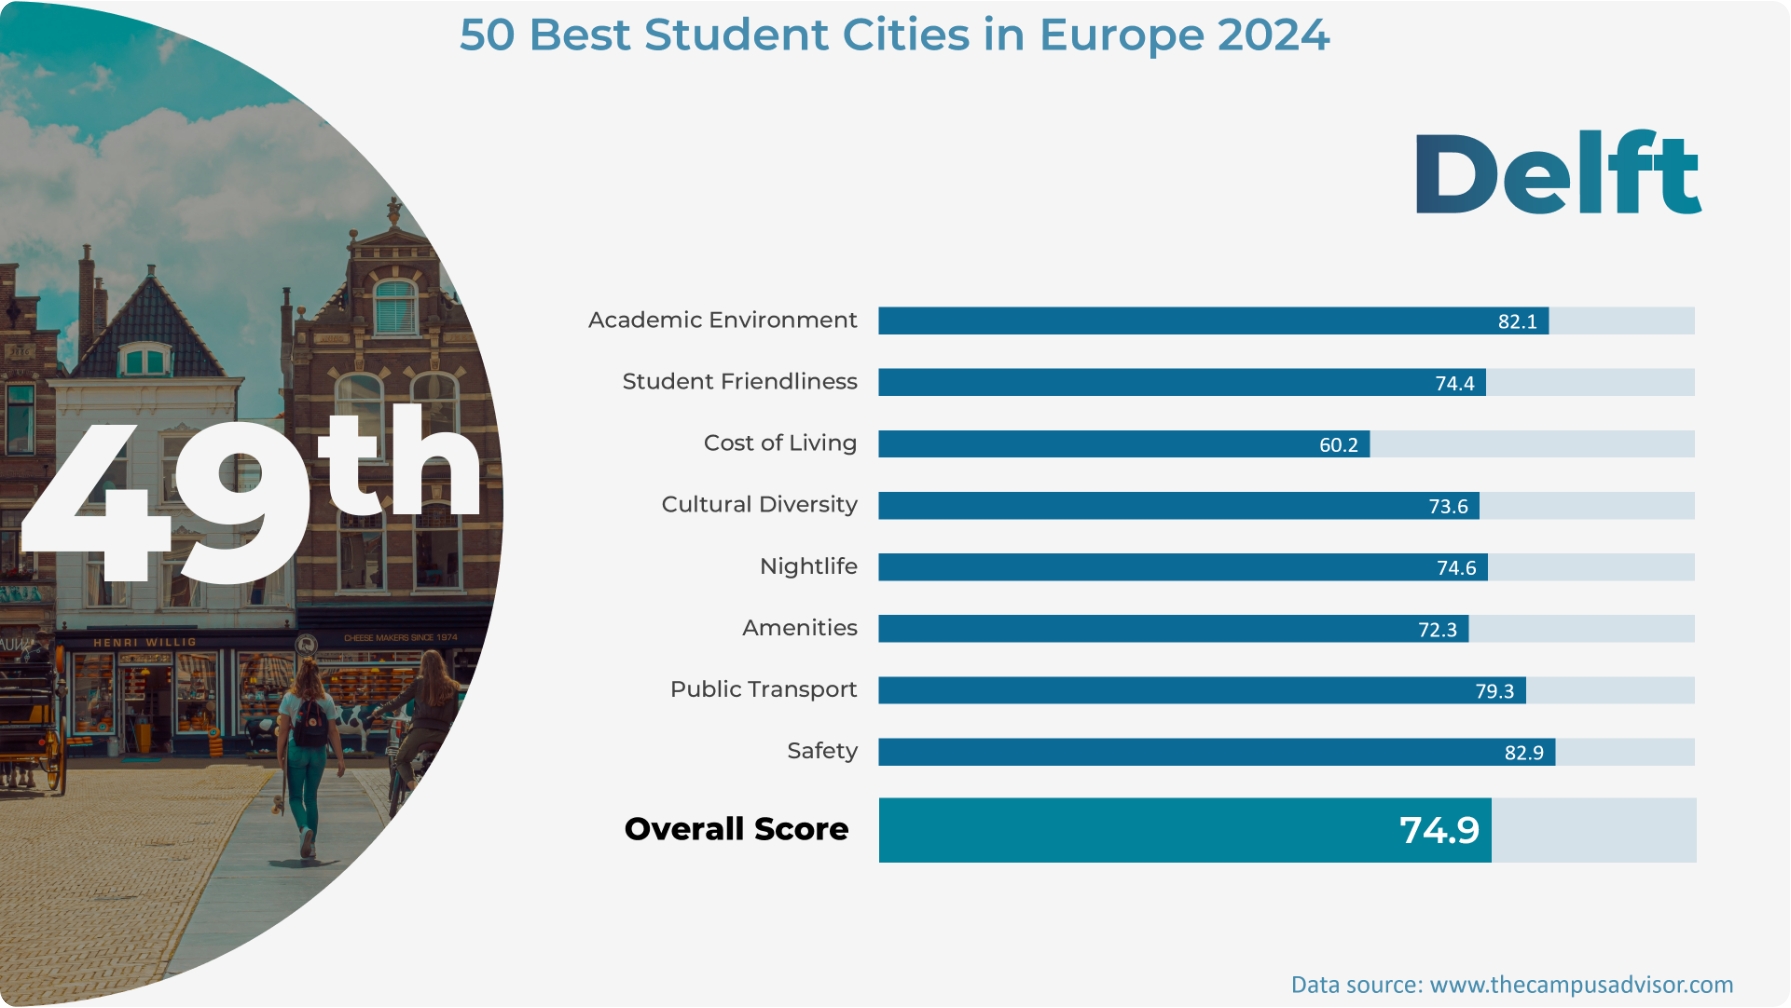This screenshot has height=1008, width=1791.
Task: Click the Safety label
Action: click(821, 751)
